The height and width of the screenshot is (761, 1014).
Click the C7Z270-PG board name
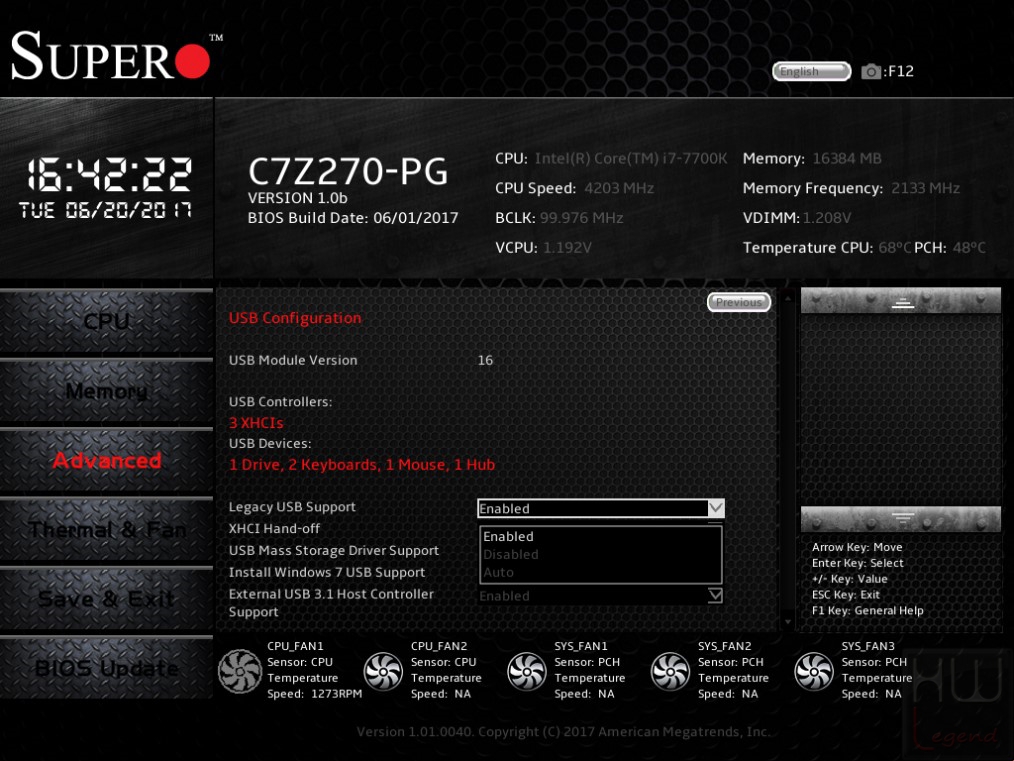[347, 171]
